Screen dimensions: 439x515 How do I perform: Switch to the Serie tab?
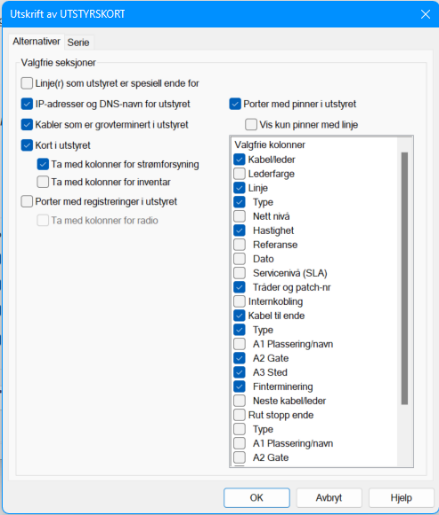(78, 42)
